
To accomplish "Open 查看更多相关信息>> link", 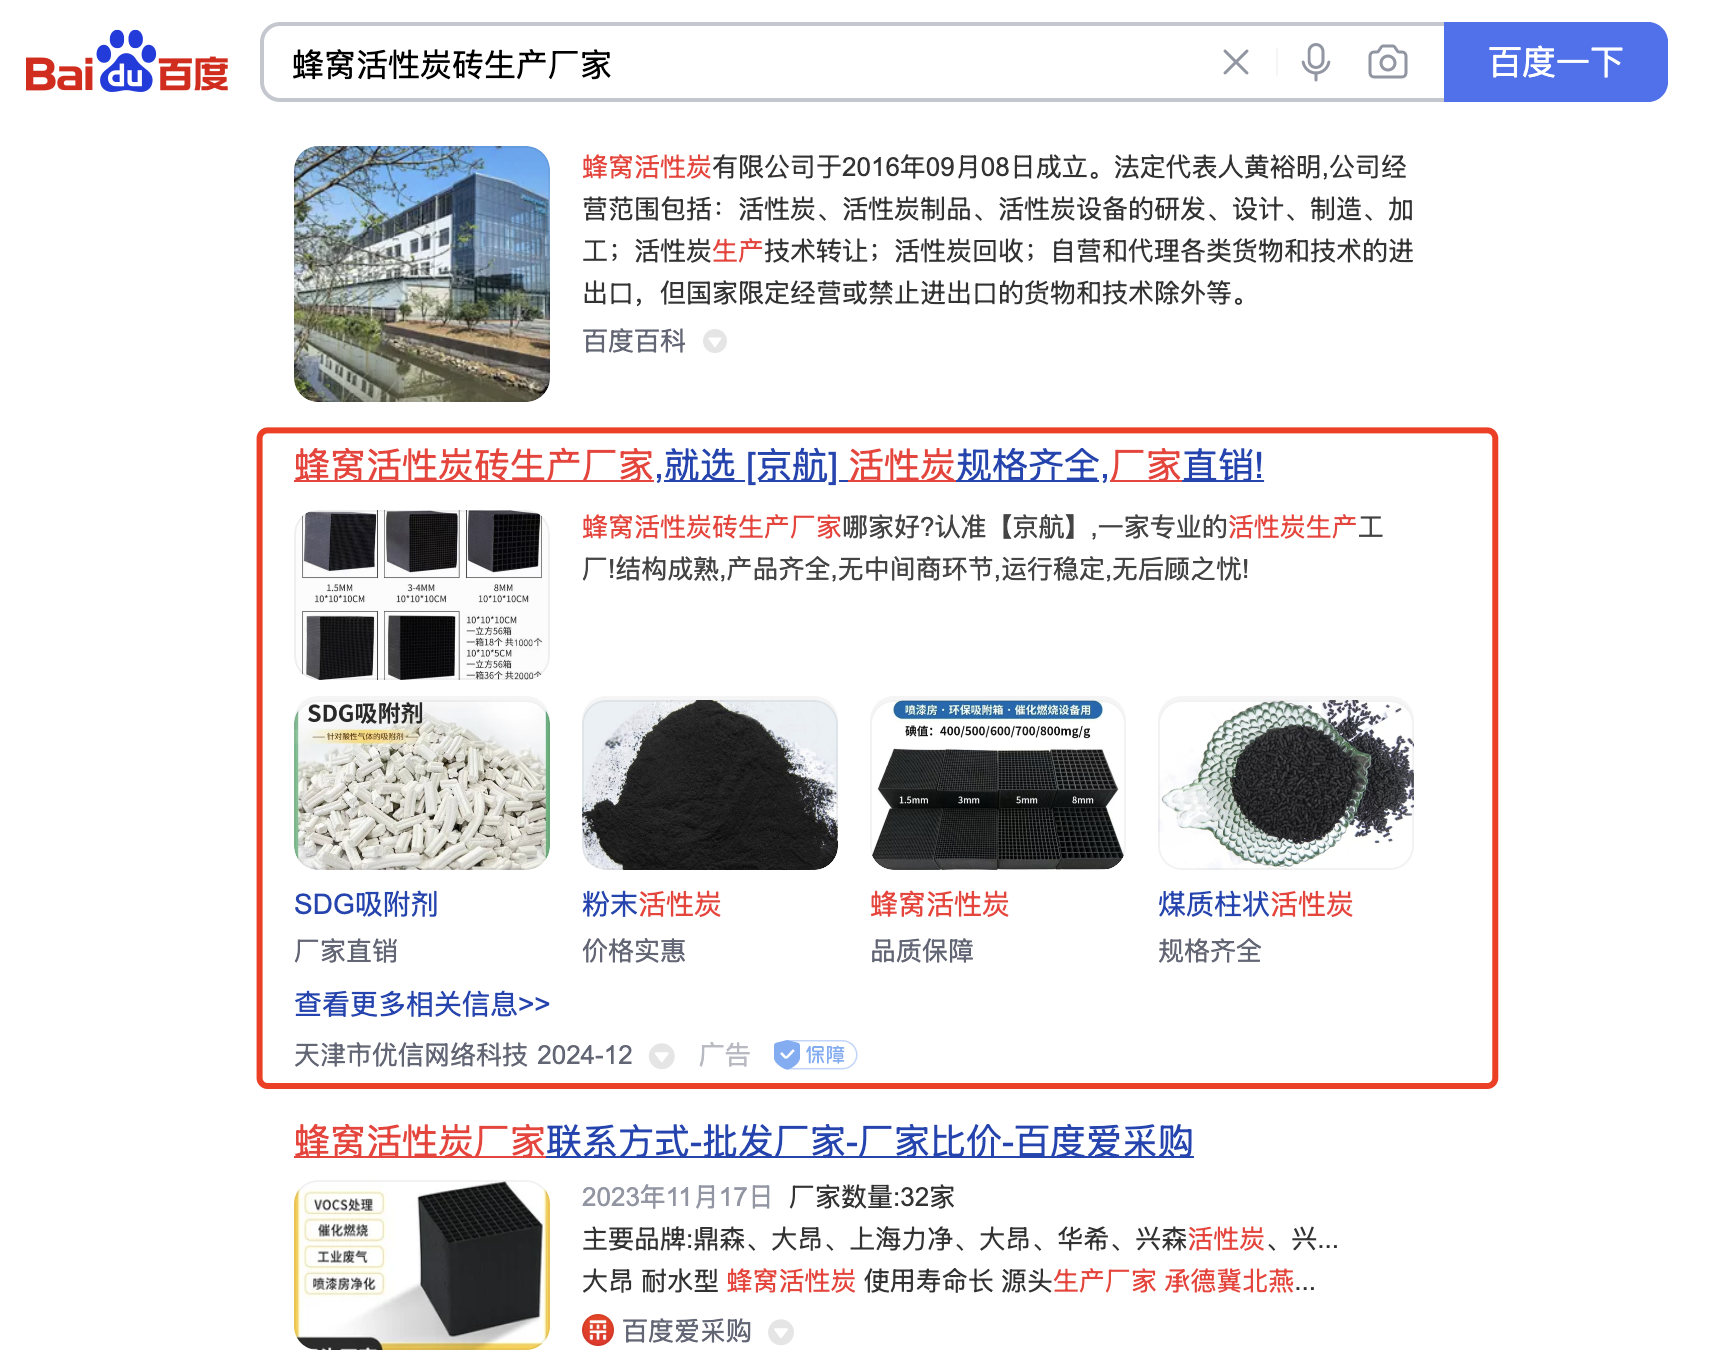I will (422, 1004).
